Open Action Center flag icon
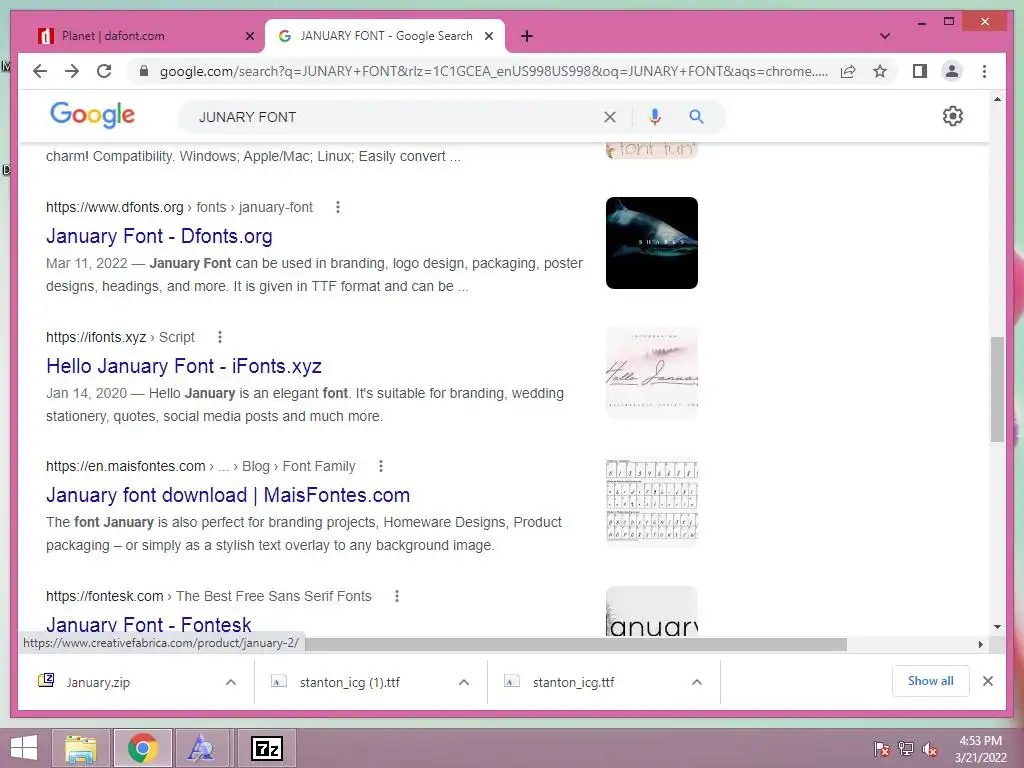 click(x=881, y=749)
